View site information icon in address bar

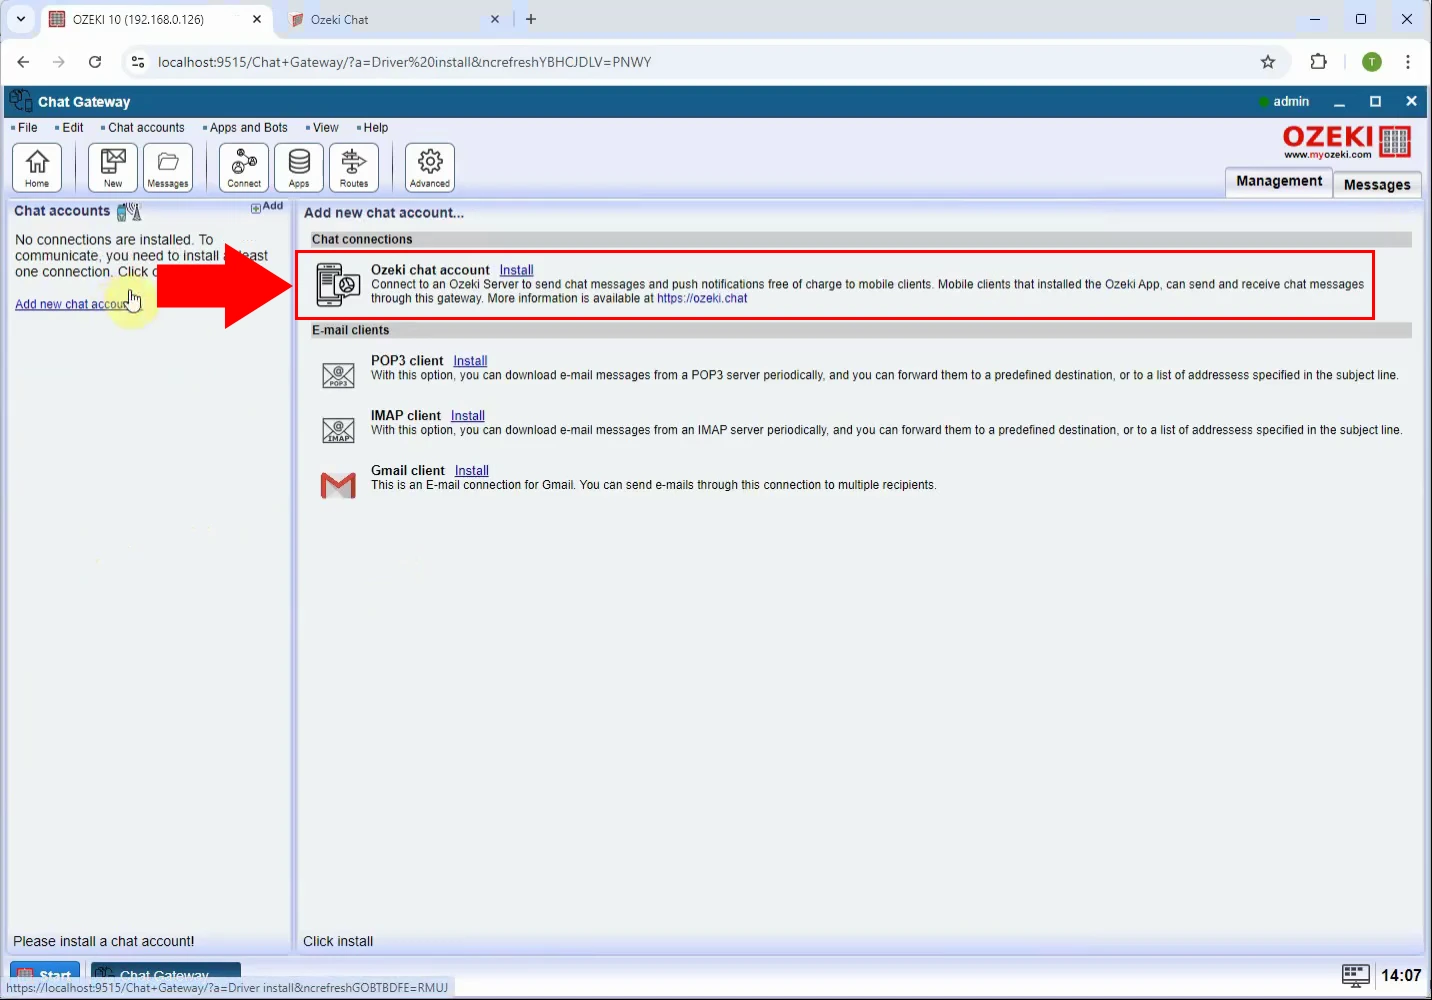[x=138, y=62]
